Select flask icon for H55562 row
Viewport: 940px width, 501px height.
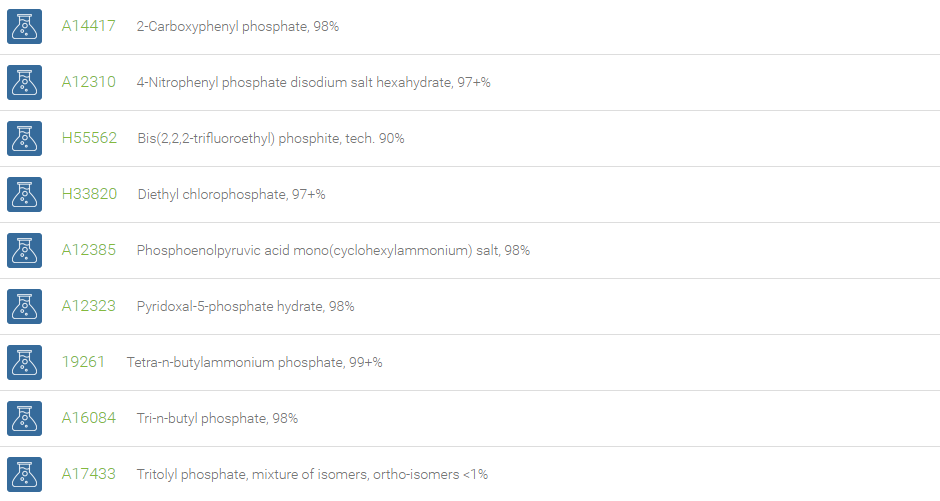coord(25,138)
